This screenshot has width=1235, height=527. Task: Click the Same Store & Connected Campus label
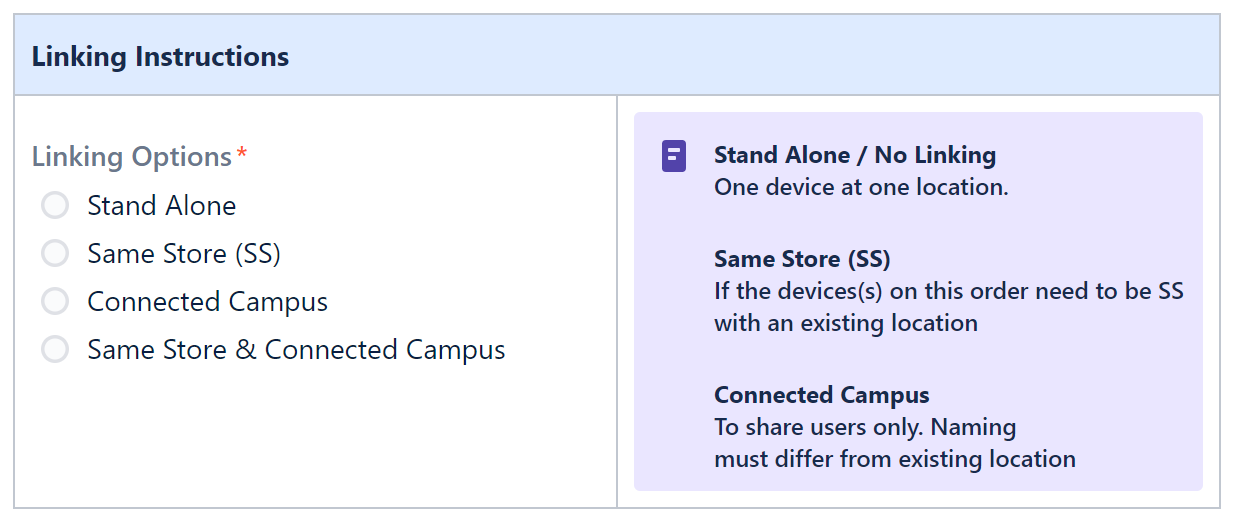(296, 350)
